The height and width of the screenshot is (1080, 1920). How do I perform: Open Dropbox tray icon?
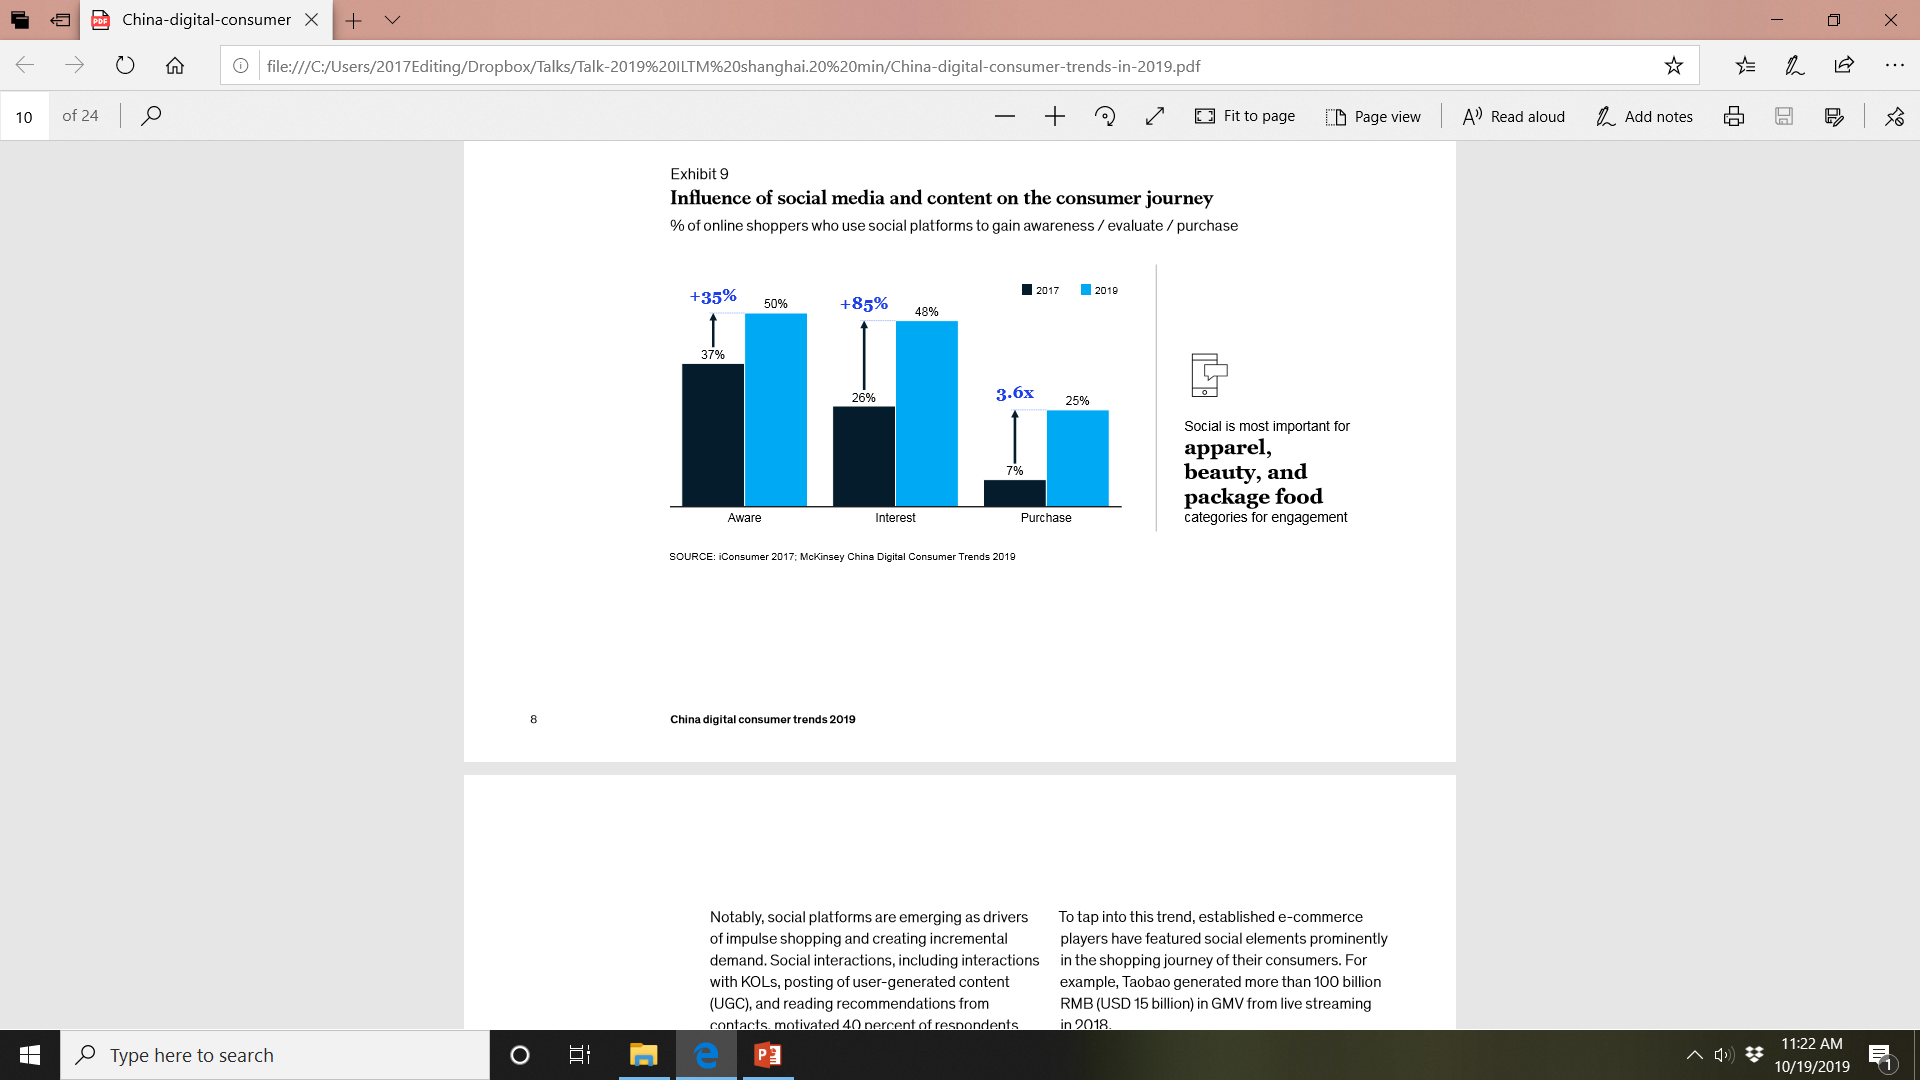[1754, 1055]
